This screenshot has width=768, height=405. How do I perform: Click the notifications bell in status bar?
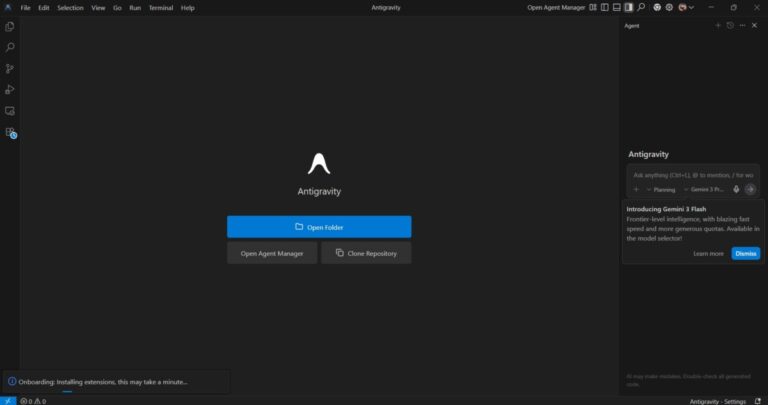[x=758, y=401]
